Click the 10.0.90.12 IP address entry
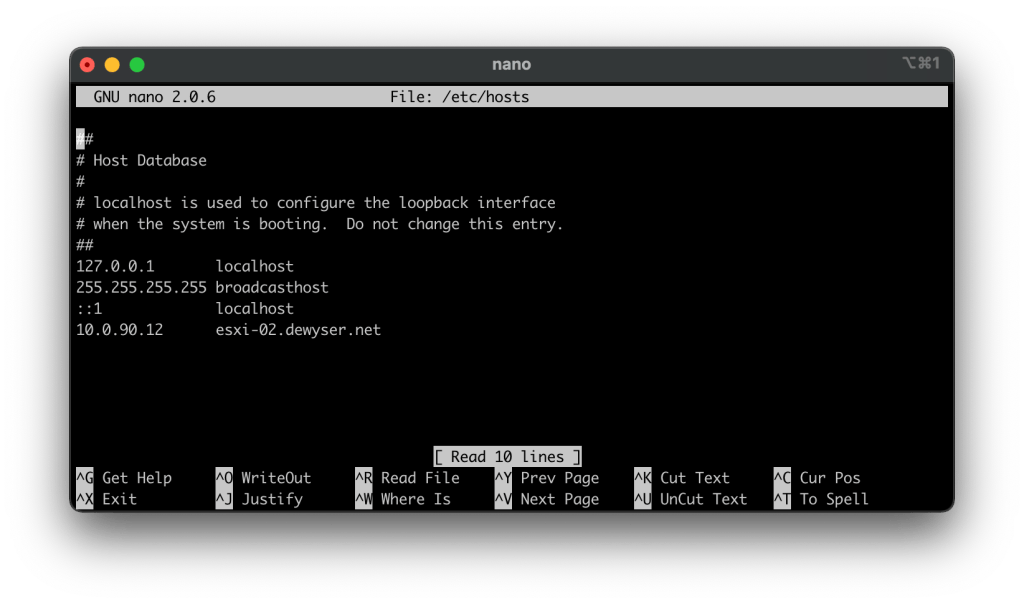 click(x=119, y=330)
